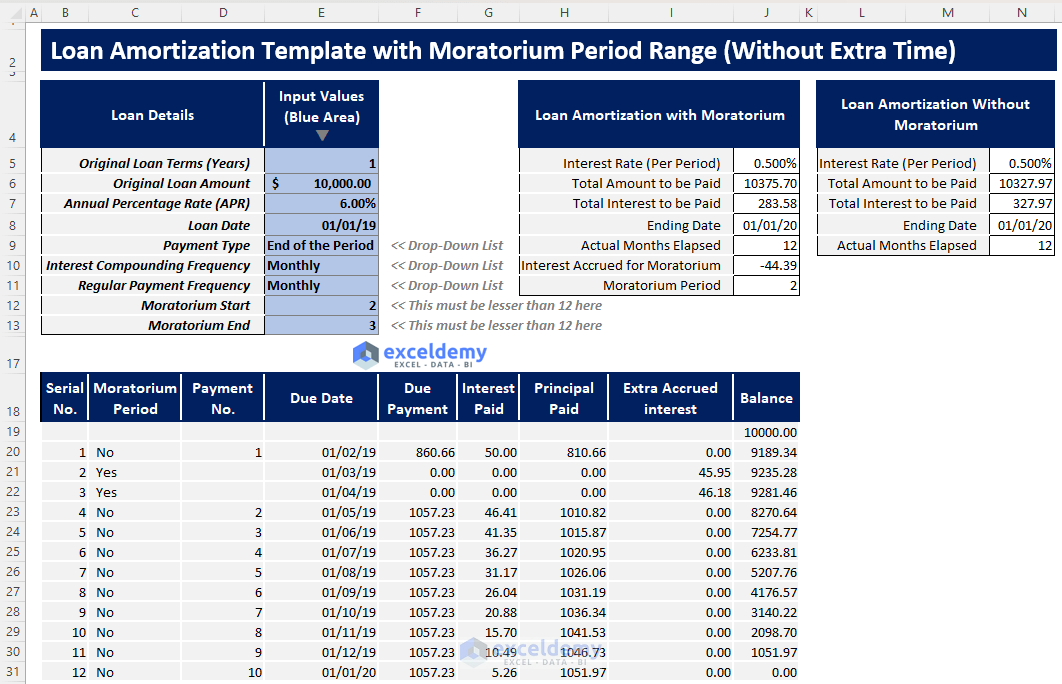Select the due date cell 01/03/19
1062x684 pixels.
(x=321, y=472)
